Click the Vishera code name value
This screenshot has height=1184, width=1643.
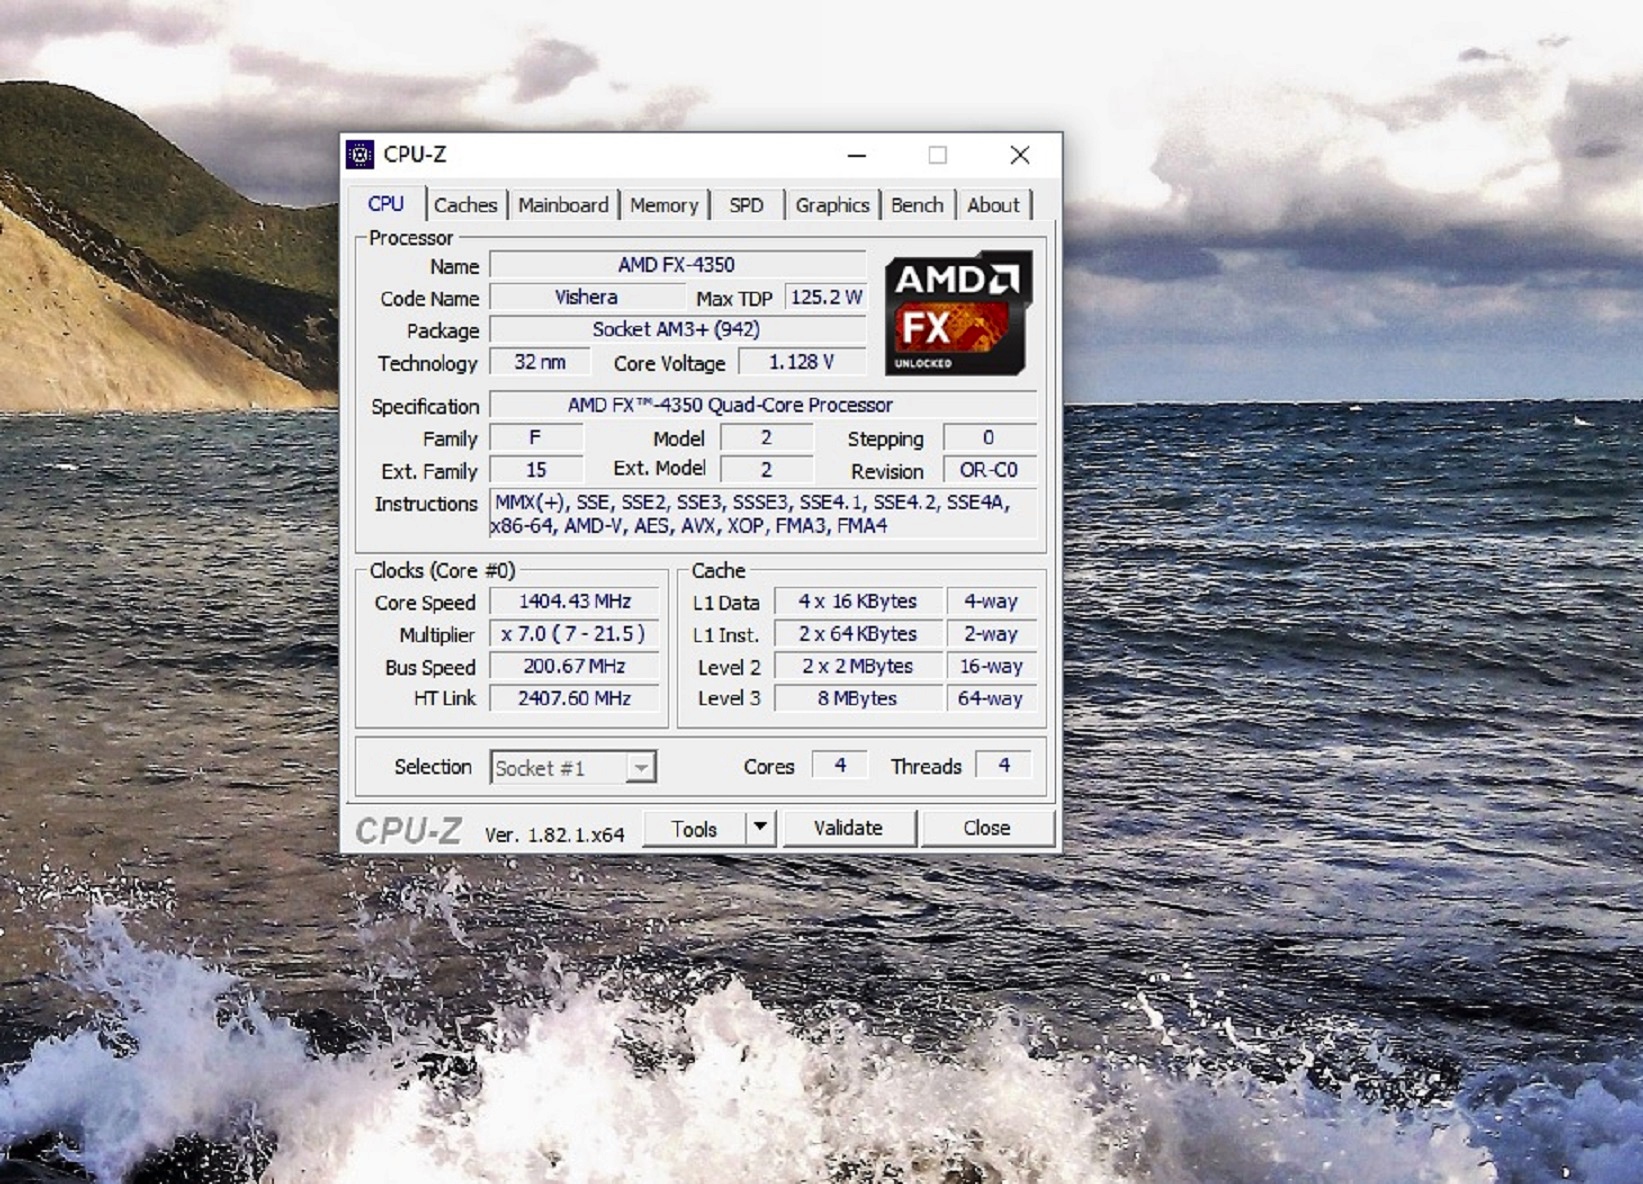[587, 297]
